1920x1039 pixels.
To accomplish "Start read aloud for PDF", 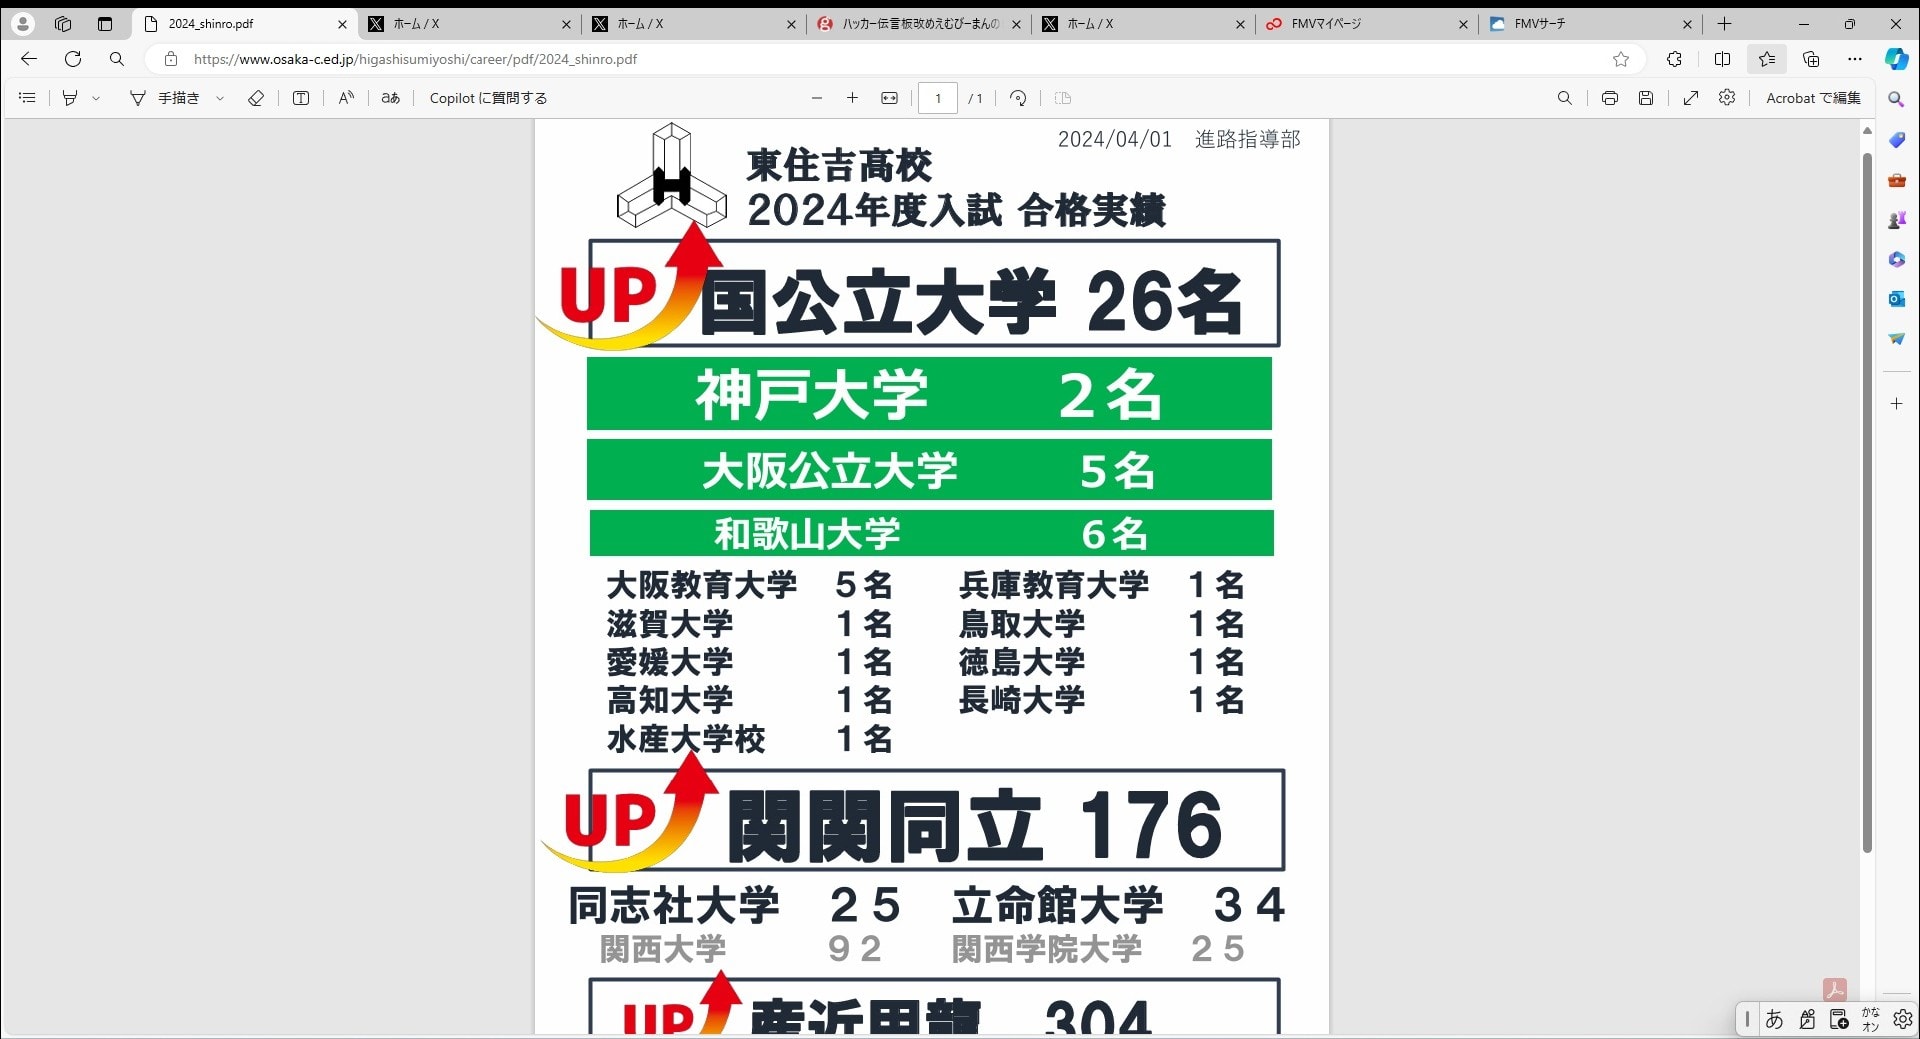I will pyautogui.click(x=346, y=98).
